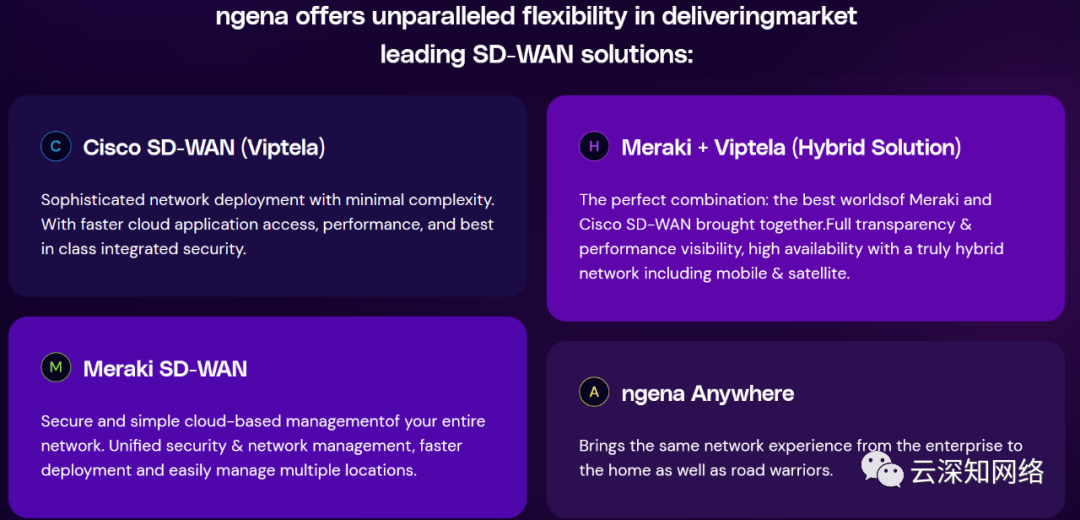Open the Meraki SD-WAN heading
The width and height of the screenshot is (1080, 520).
tap(165, 369)
